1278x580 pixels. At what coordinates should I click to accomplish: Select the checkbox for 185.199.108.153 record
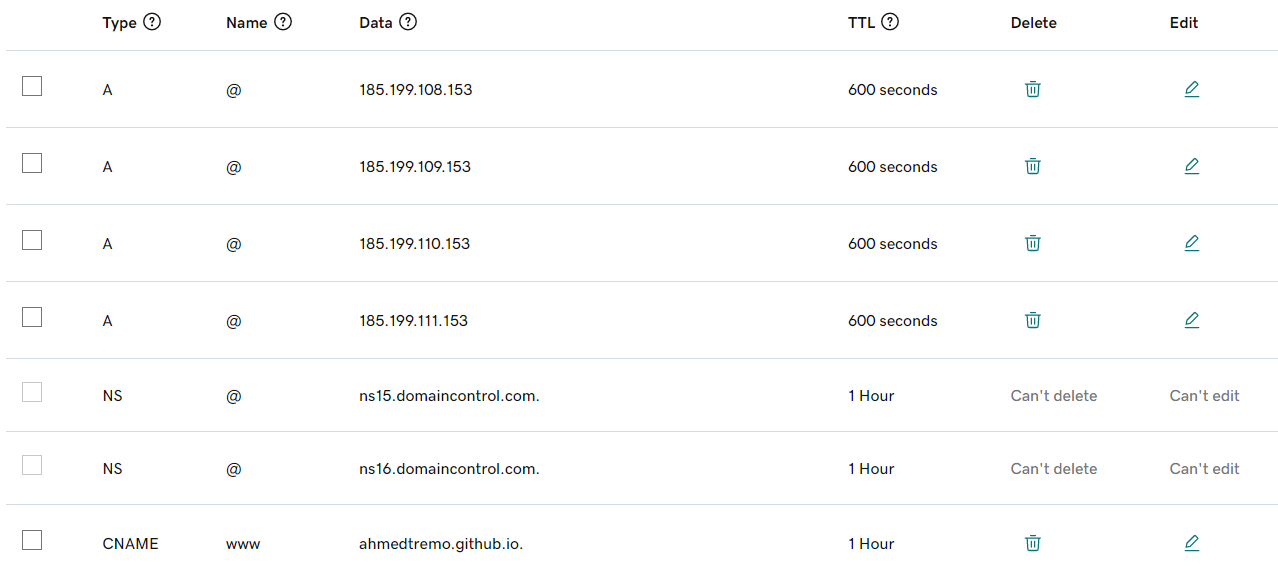point(32,86)
